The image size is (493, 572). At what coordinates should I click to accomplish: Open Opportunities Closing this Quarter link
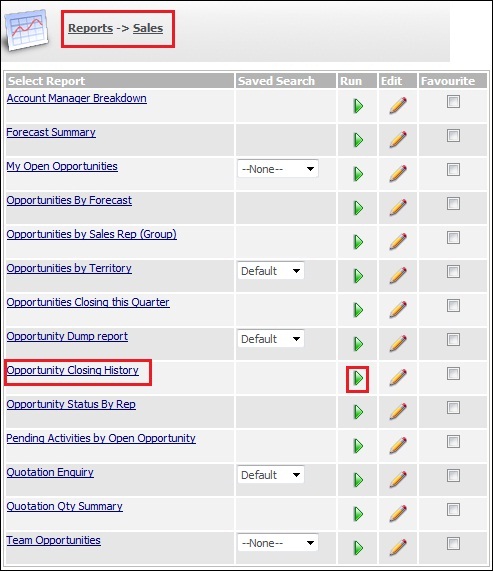88,302
